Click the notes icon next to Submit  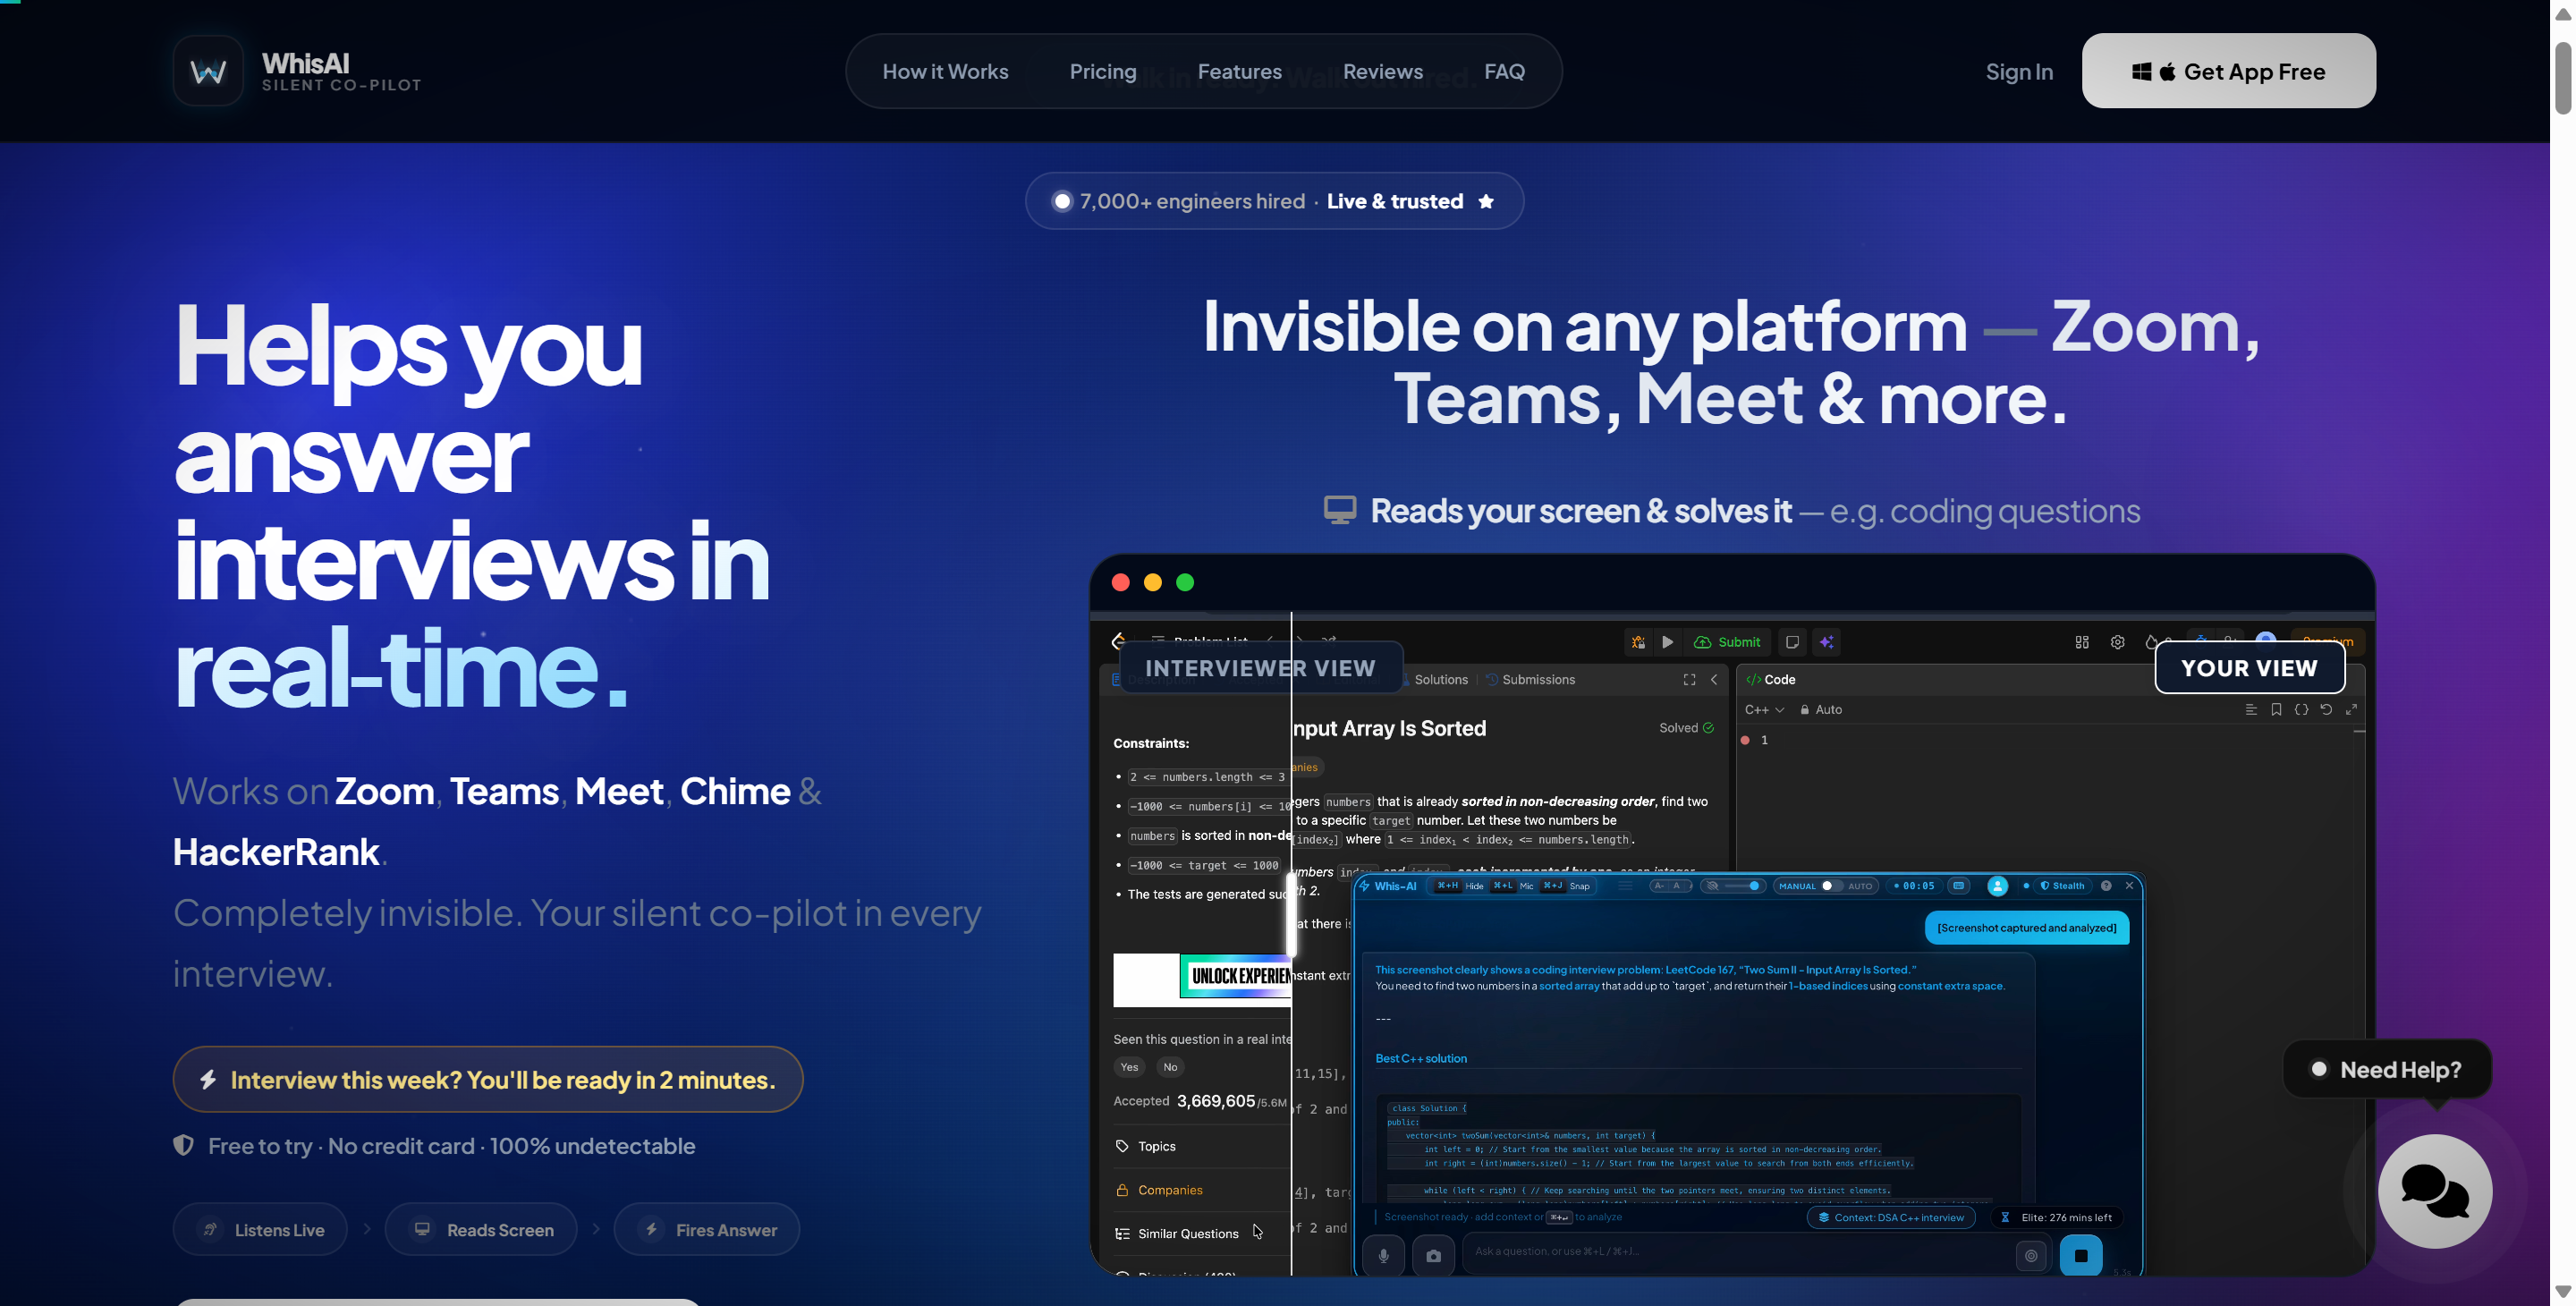[x=1792, y=642]
